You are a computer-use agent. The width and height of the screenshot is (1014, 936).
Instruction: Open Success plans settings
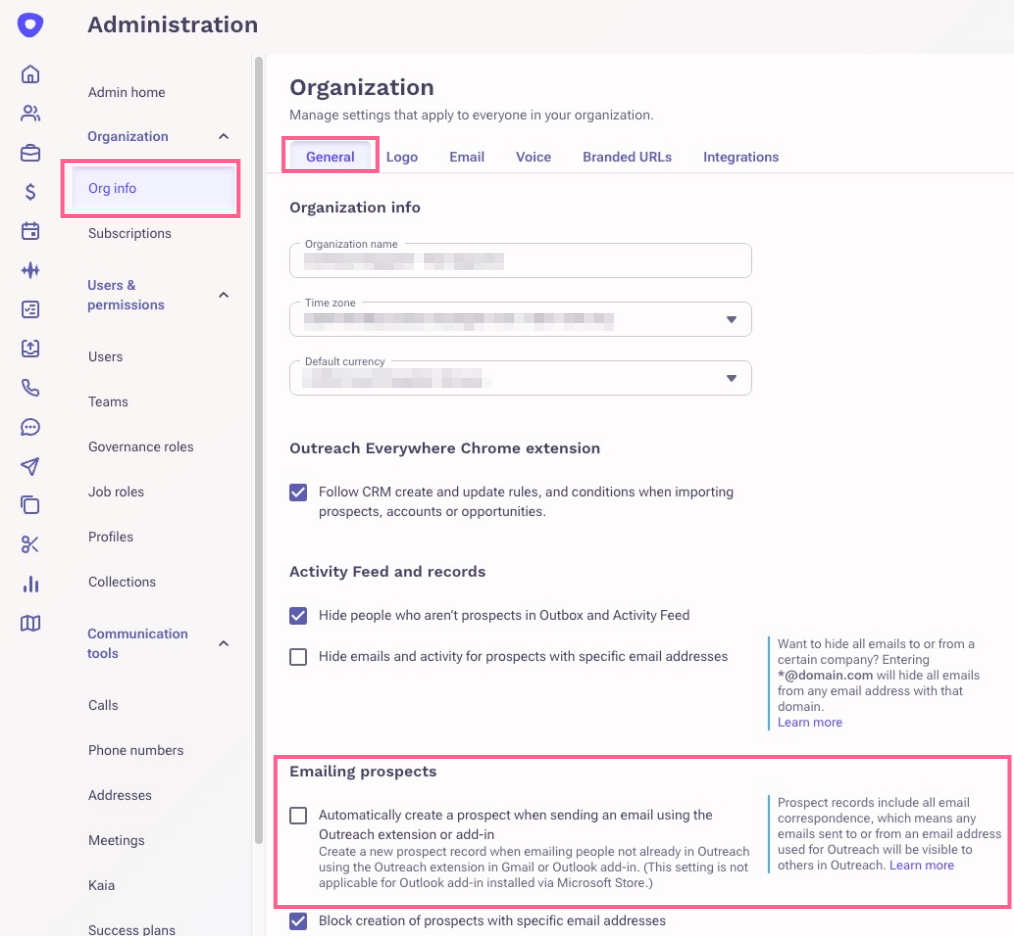[131, 930]
